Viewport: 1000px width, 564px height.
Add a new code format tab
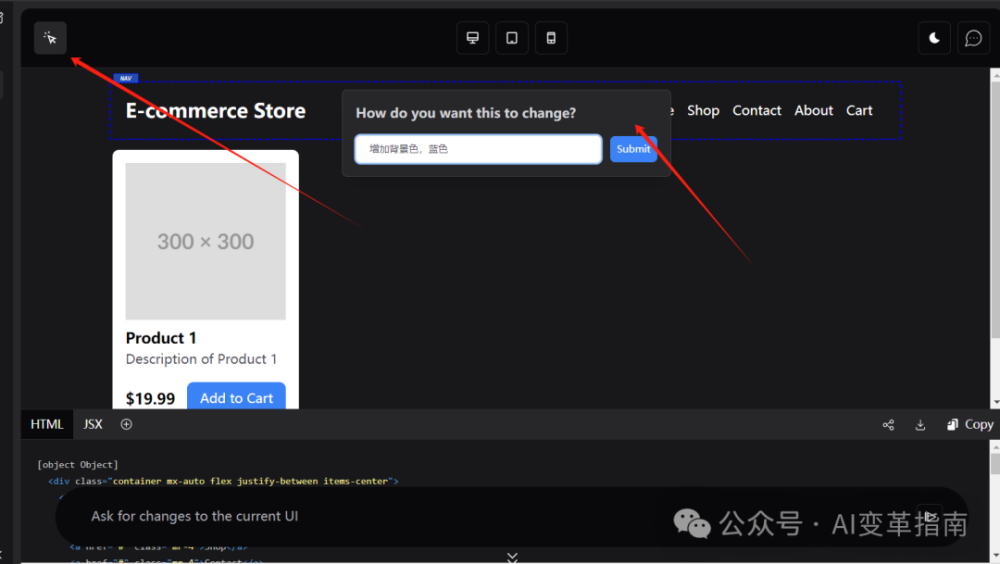click(126, 424)
